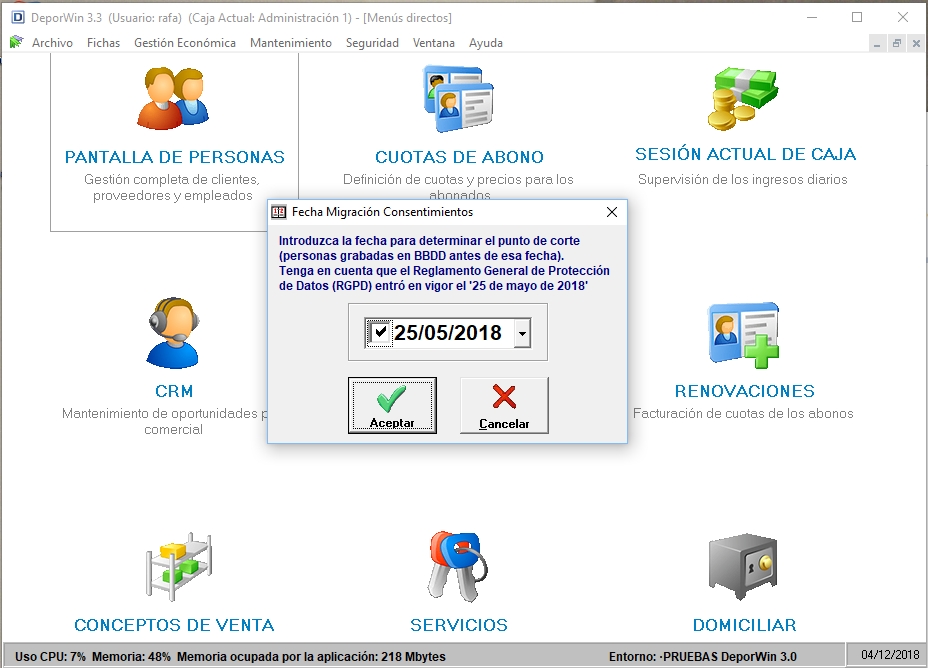Click the SERVICIOS title link
The height and width of the screenshot is (668, 928).
459,625
